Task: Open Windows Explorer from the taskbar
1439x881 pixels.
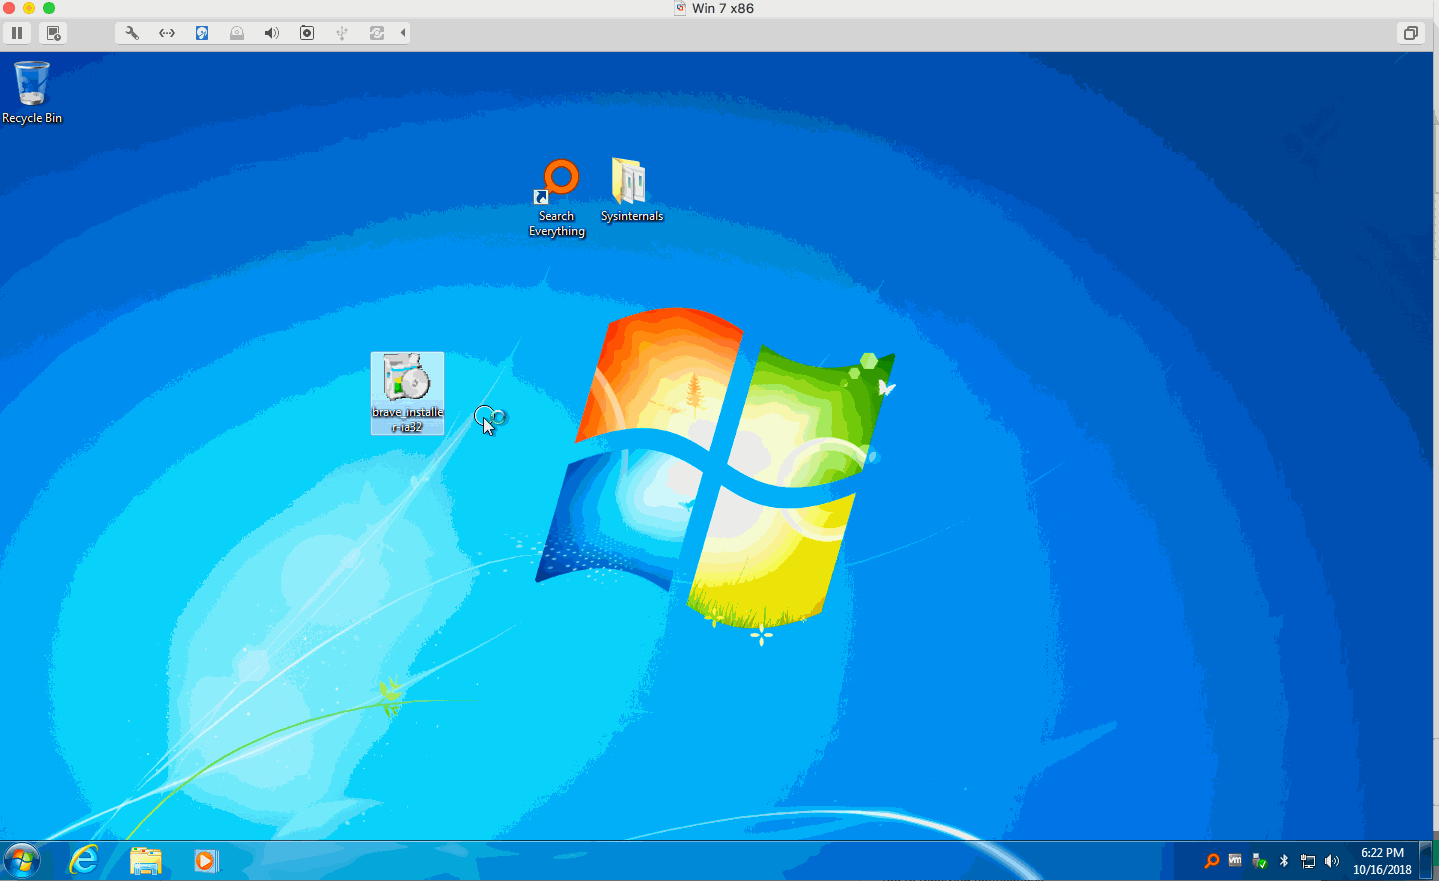Action: click(146, 860)
